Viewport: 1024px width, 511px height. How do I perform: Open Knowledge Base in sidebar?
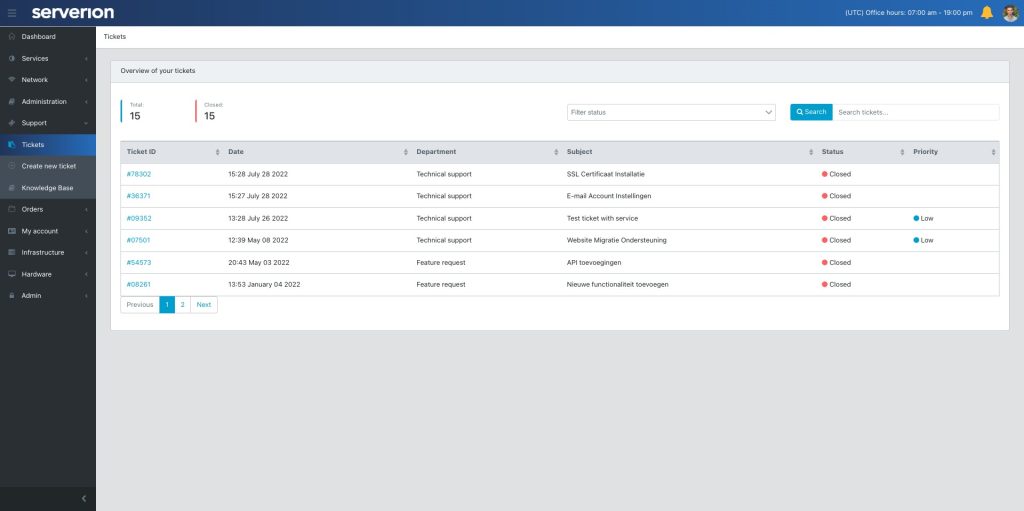point(47,188)
